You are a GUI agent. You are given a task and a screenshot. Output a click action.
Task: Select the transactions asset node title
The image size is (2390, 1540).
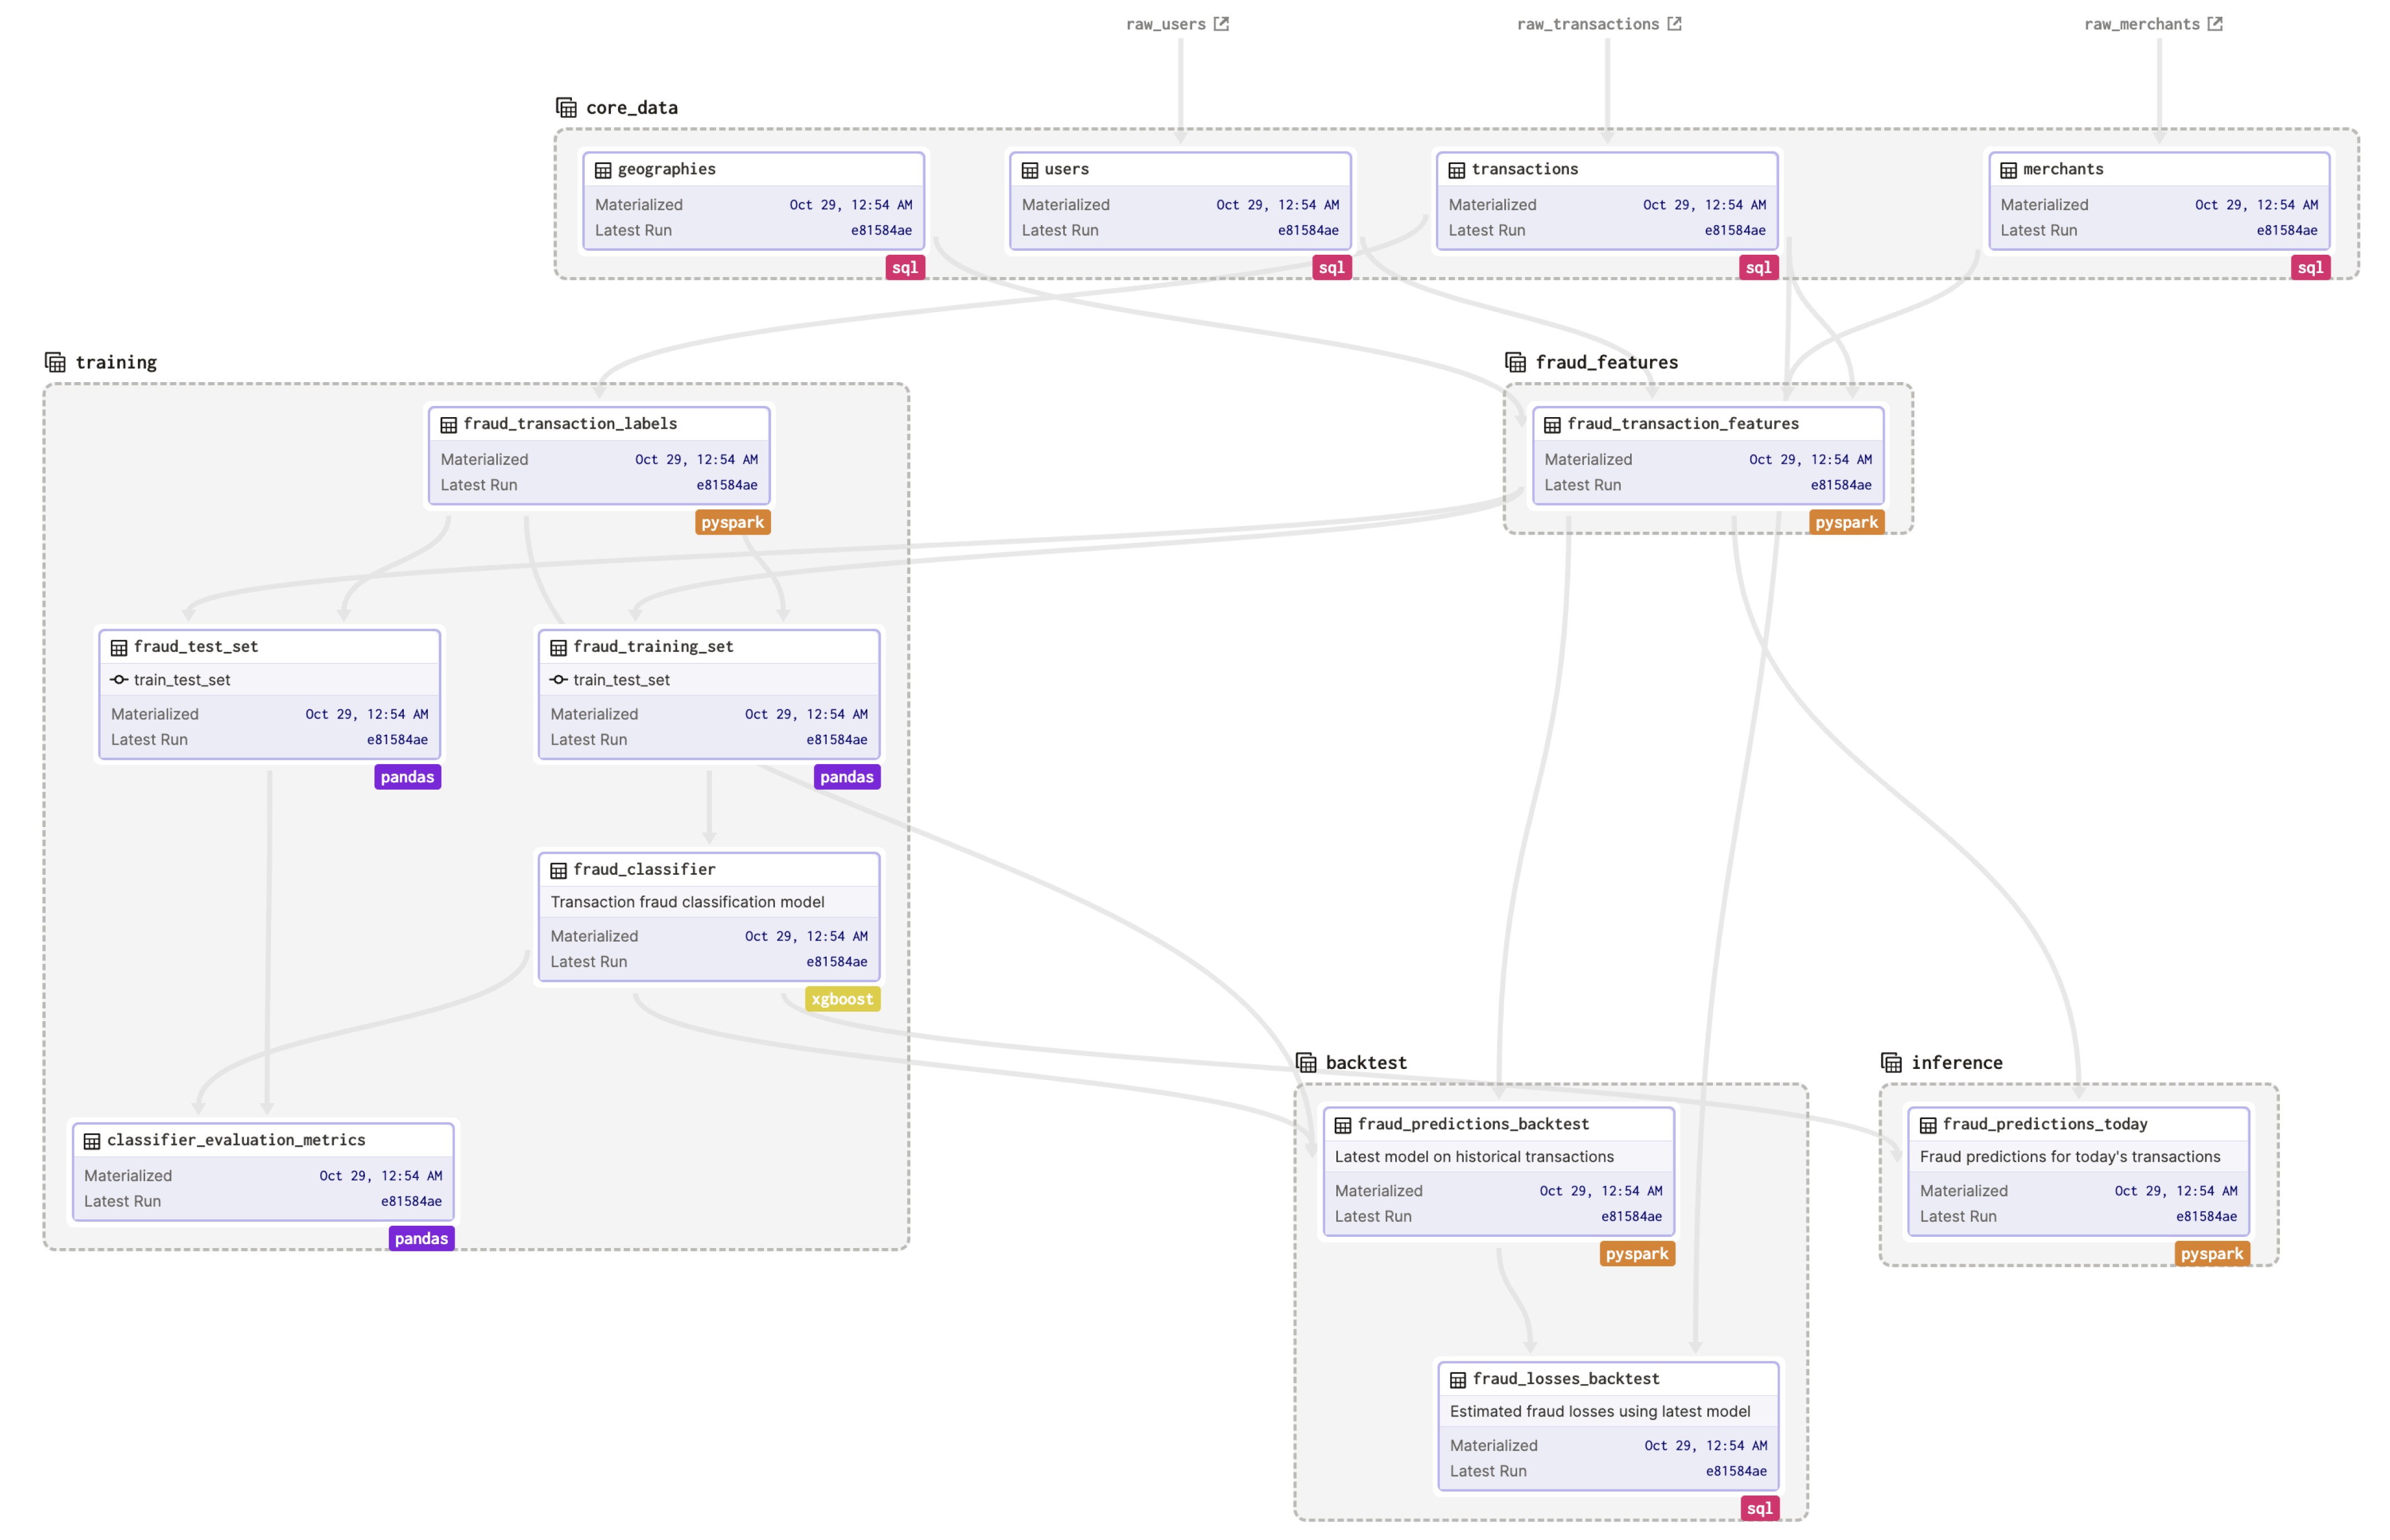tap(1525, 169)
